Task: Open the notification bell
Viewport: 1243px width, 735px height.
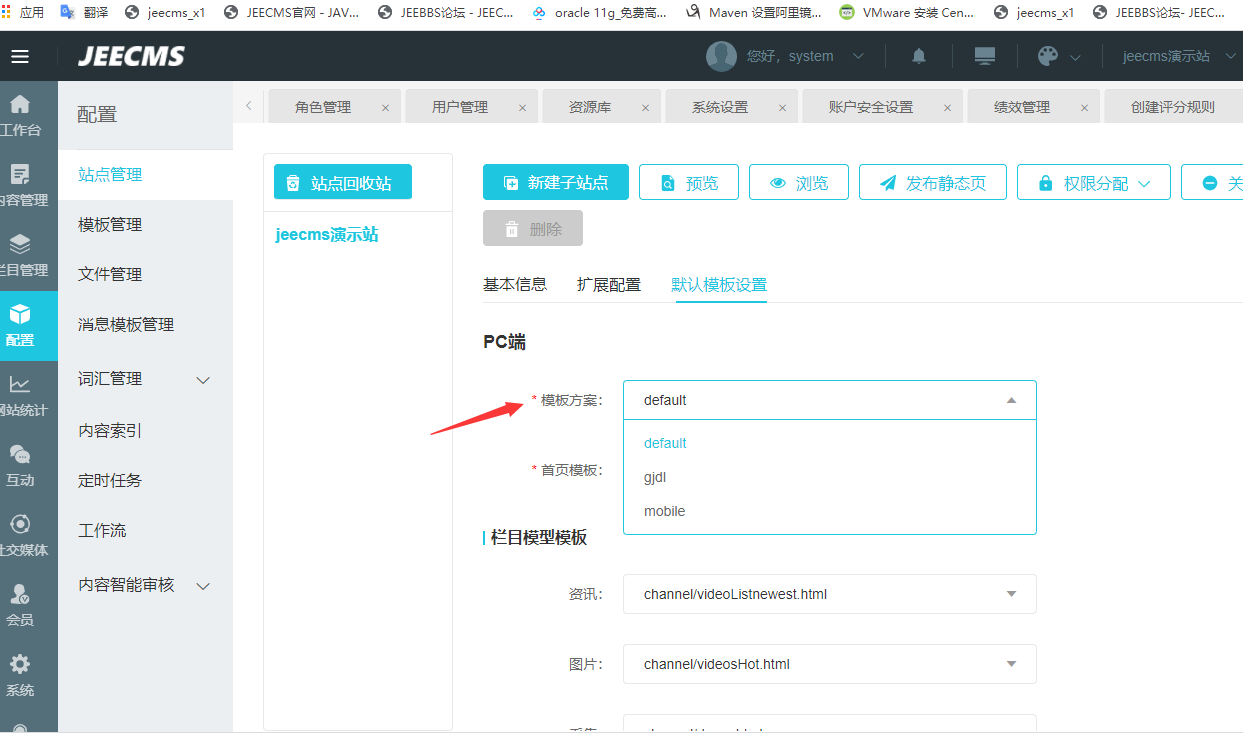Action: [919, 56]
